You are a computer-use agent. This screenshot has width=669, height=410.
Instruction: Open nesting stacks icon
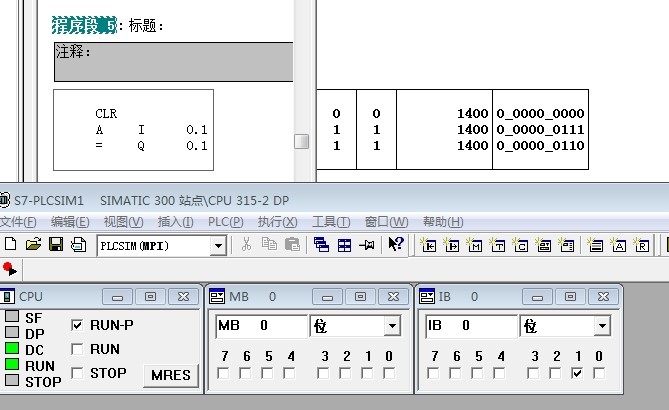[595, 245]
